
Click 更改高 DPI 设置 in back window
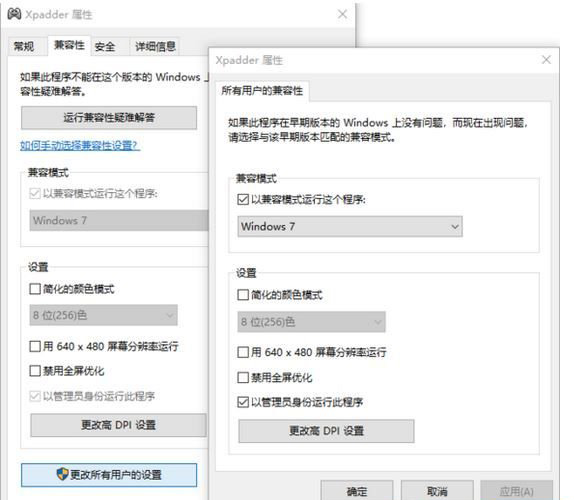pos(119,425)
